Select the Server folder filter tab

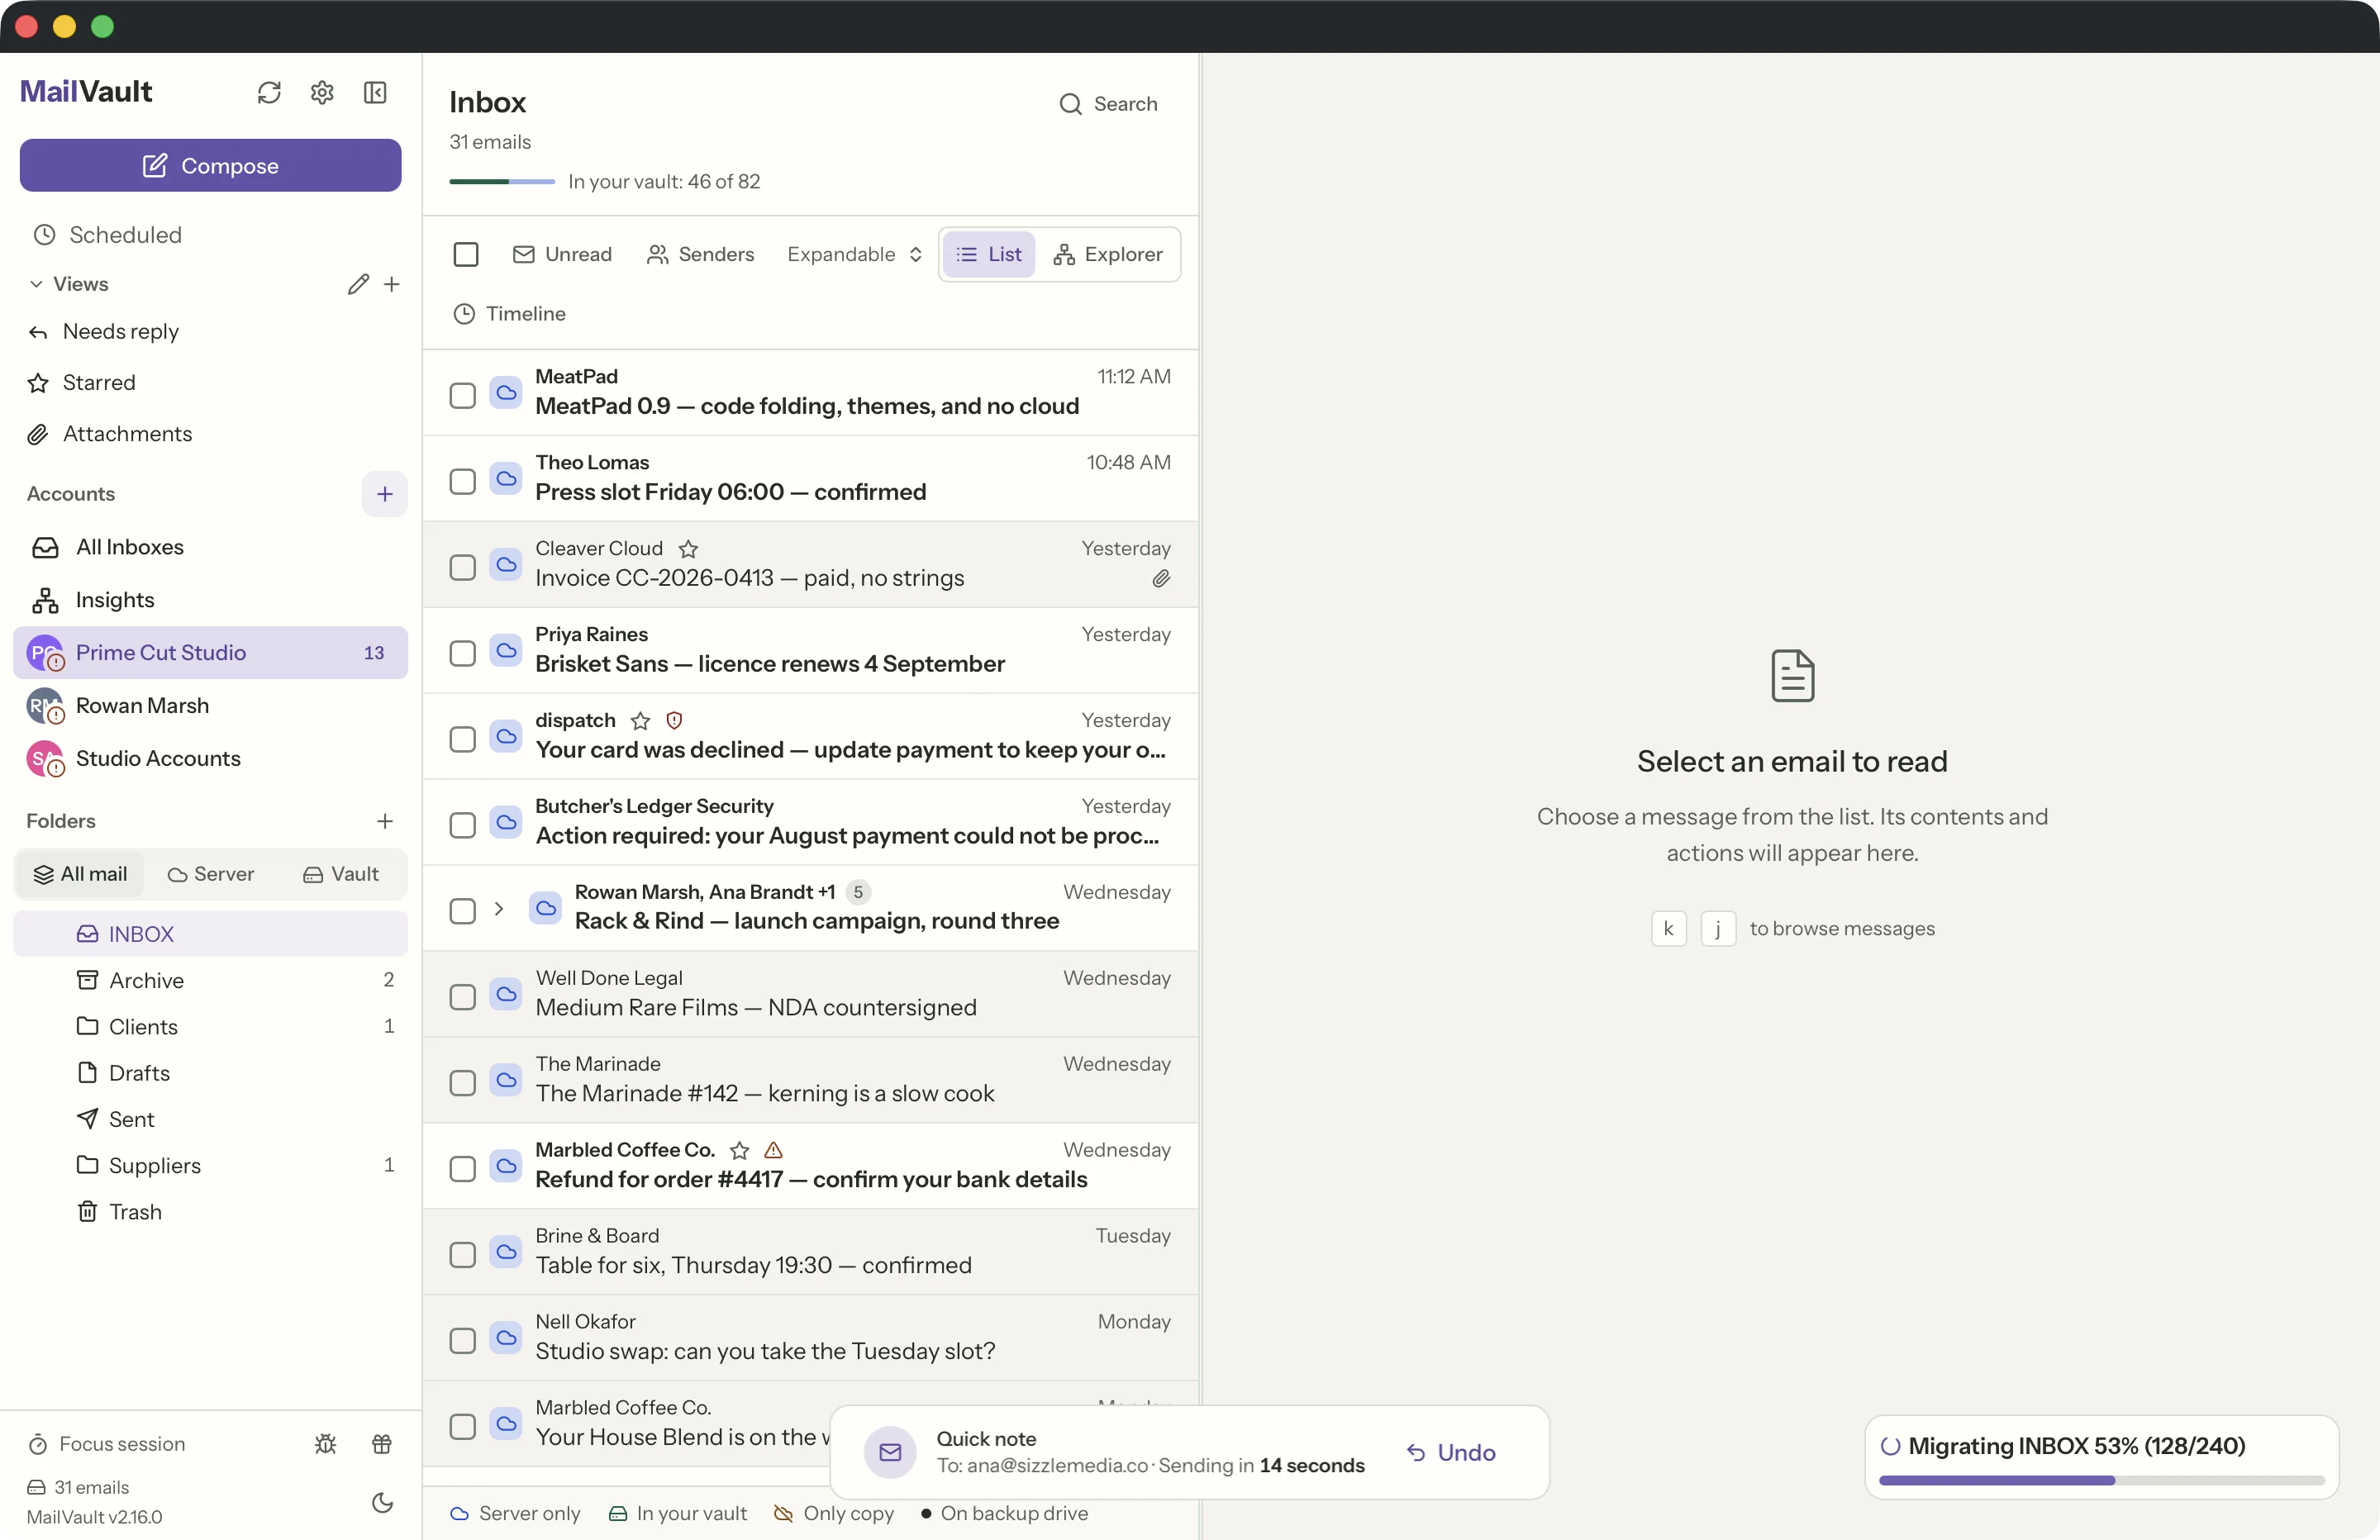click(x=211, y=874)
